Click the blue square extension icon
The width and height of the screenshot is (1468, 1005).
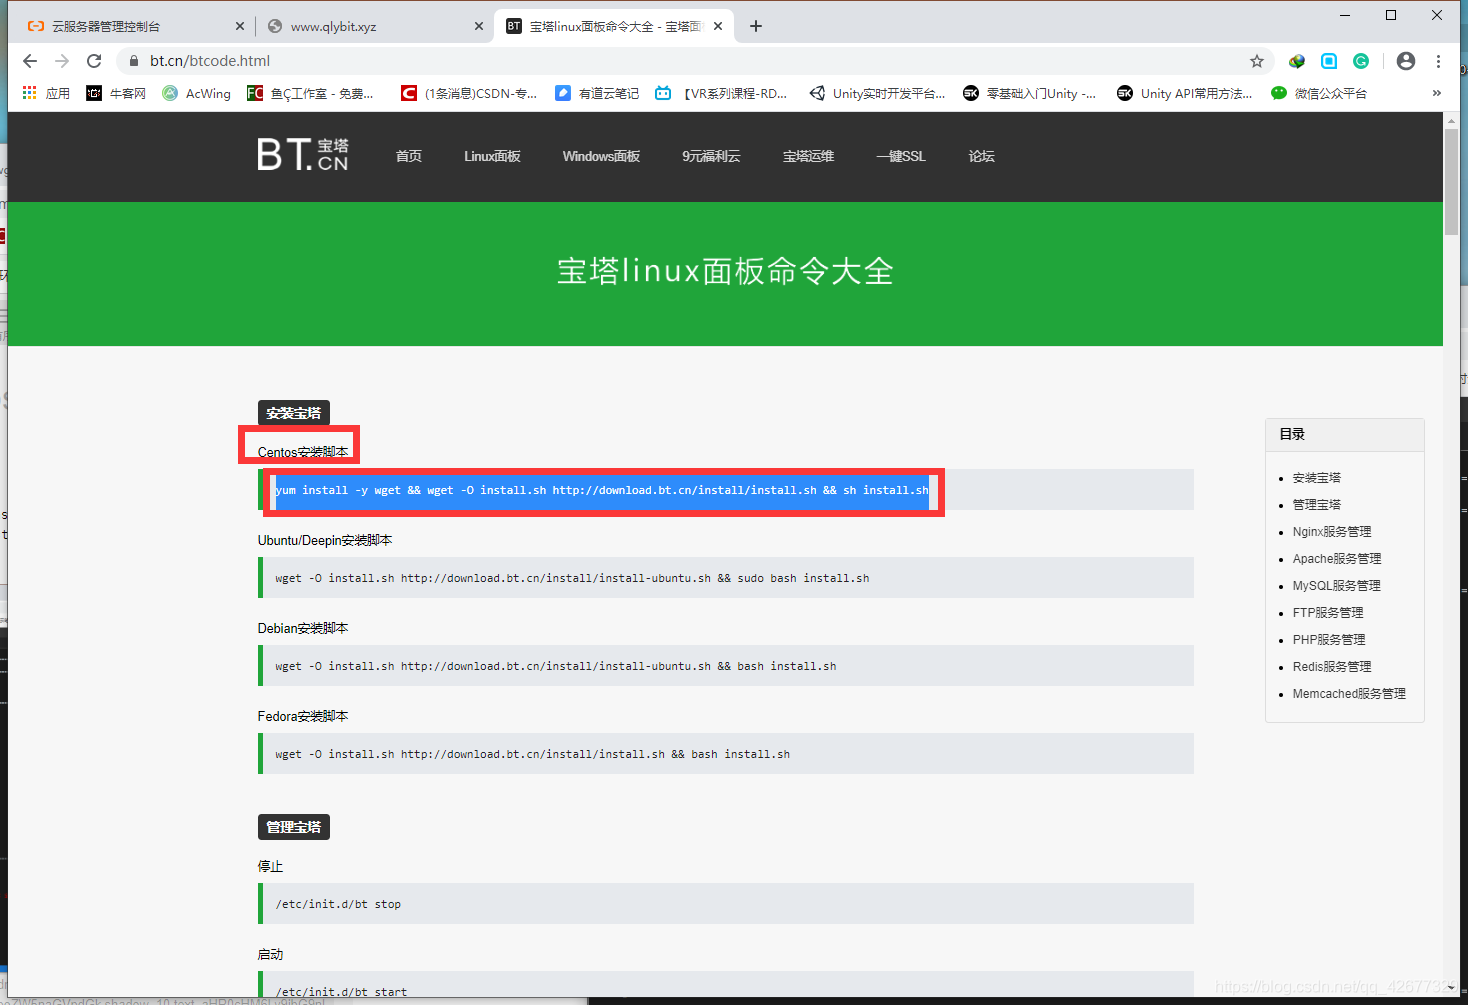(x=1329, y=61)
